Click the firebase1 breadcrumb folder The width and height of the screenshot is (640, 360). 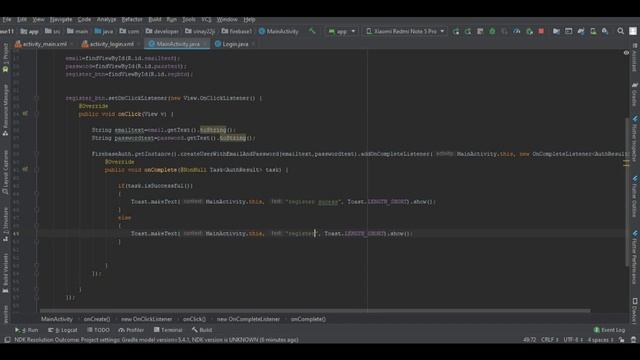tap(237, 31)
